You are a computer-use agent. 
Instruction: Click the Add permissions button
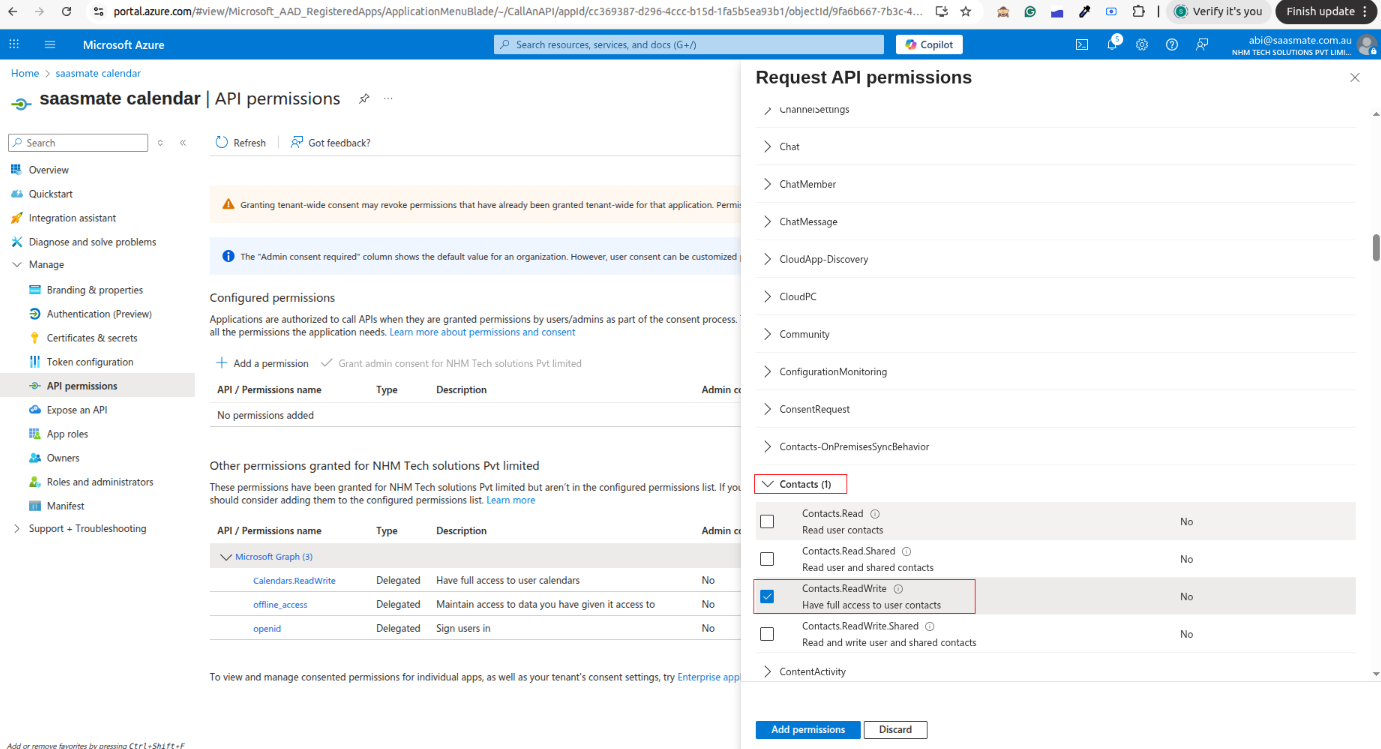click(807, 730)
